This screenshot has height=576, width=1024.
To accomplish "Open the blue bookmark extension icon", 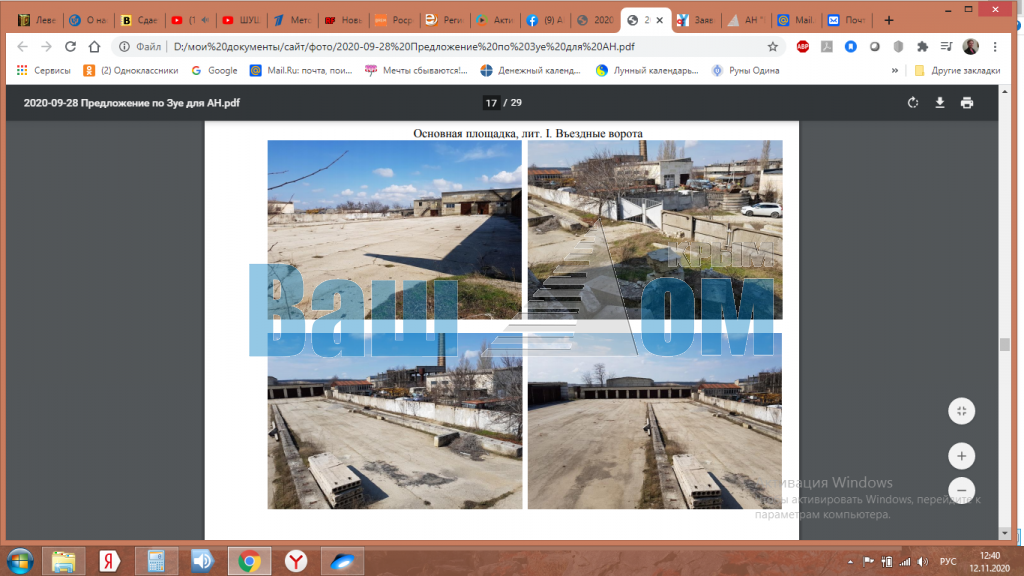I will (850, 46).
